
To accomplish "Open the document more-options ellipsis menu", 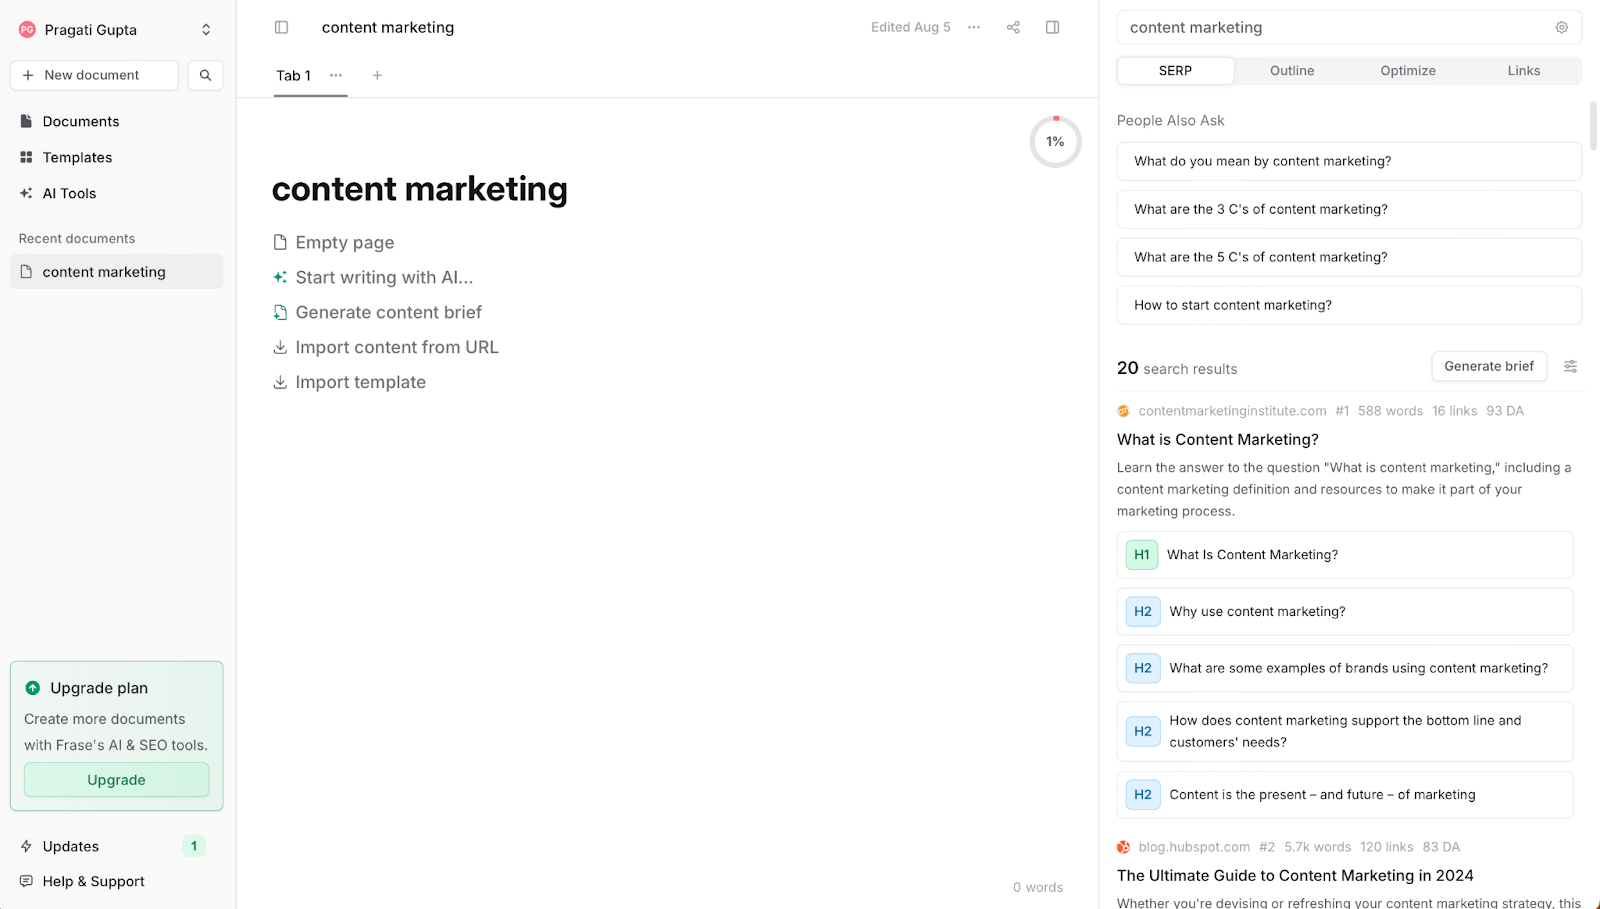I will (x=973, y=27).
